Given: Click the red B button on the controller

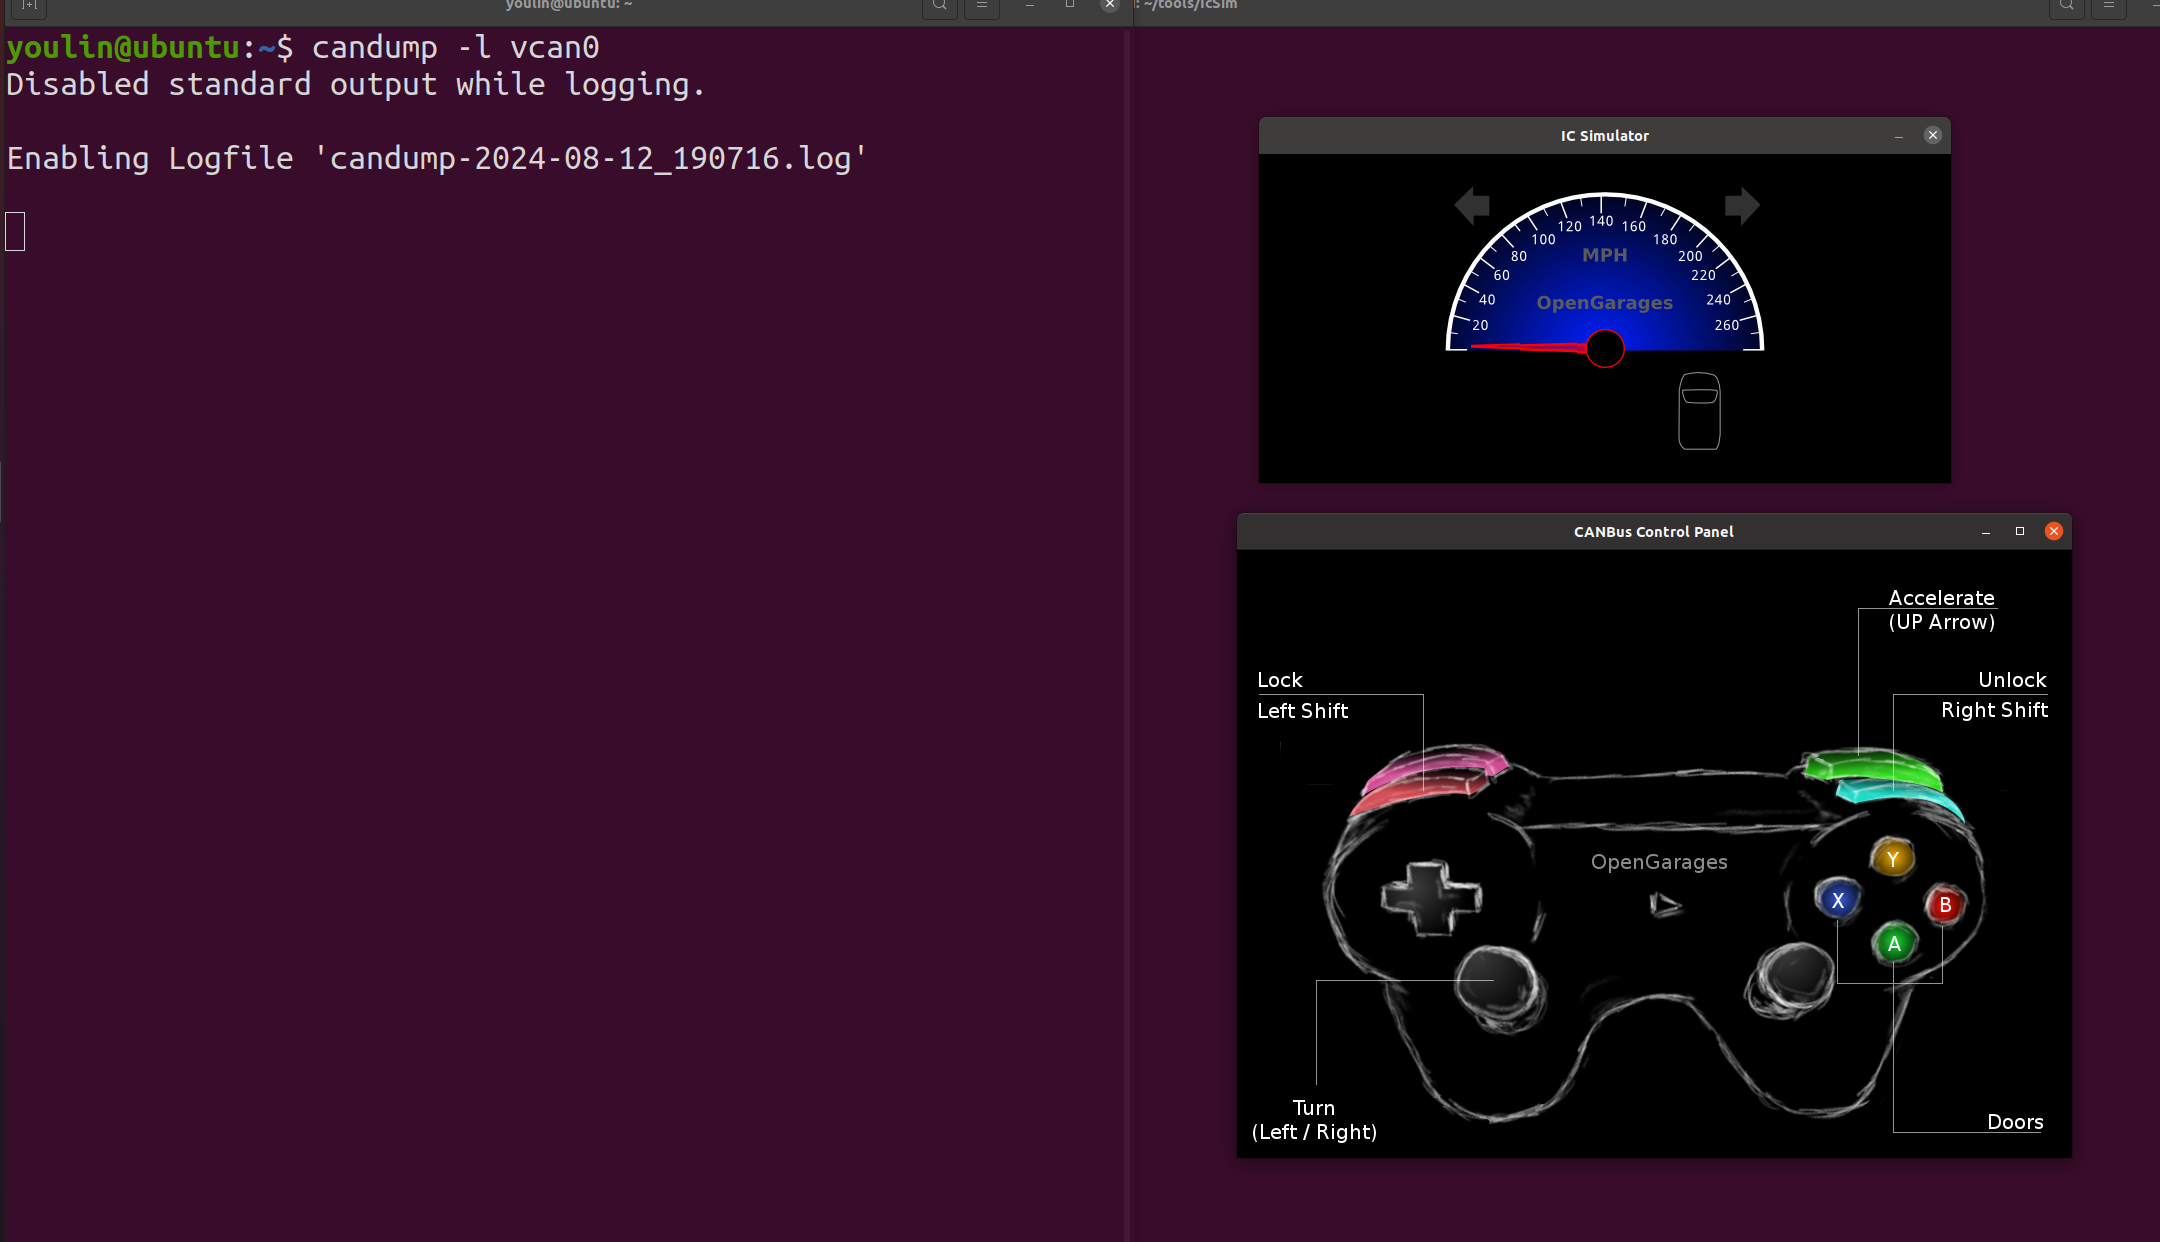Looking at the screenshot, I should 1945,905.
